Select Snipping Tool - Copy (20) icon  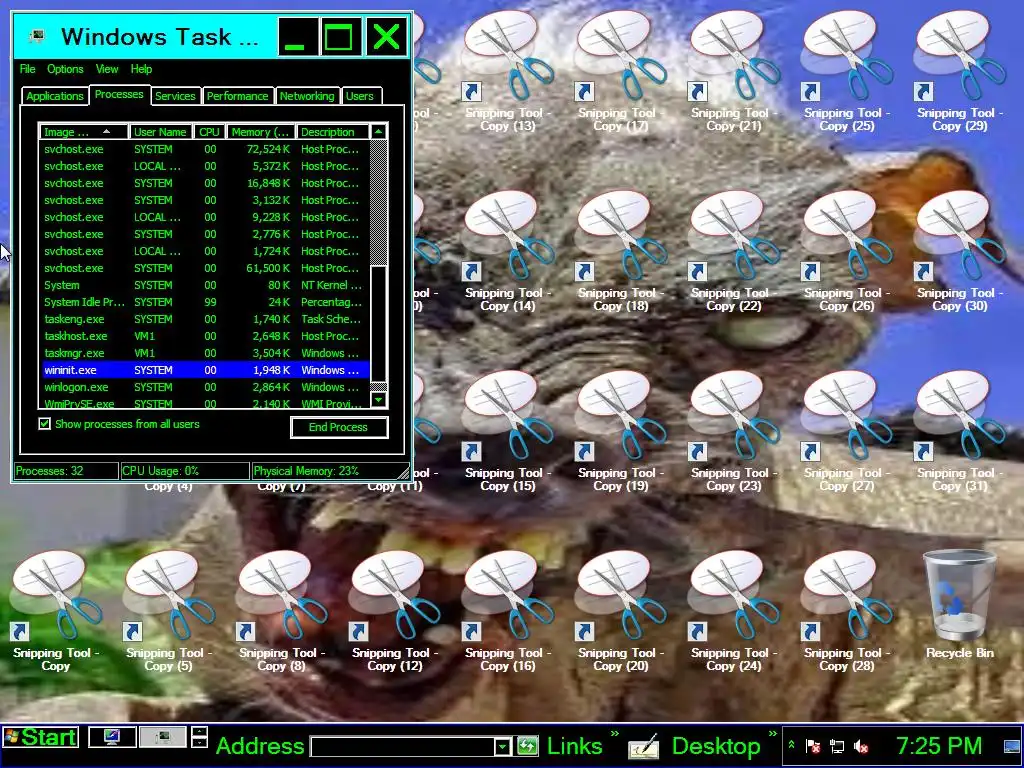(x=620, y=611)
